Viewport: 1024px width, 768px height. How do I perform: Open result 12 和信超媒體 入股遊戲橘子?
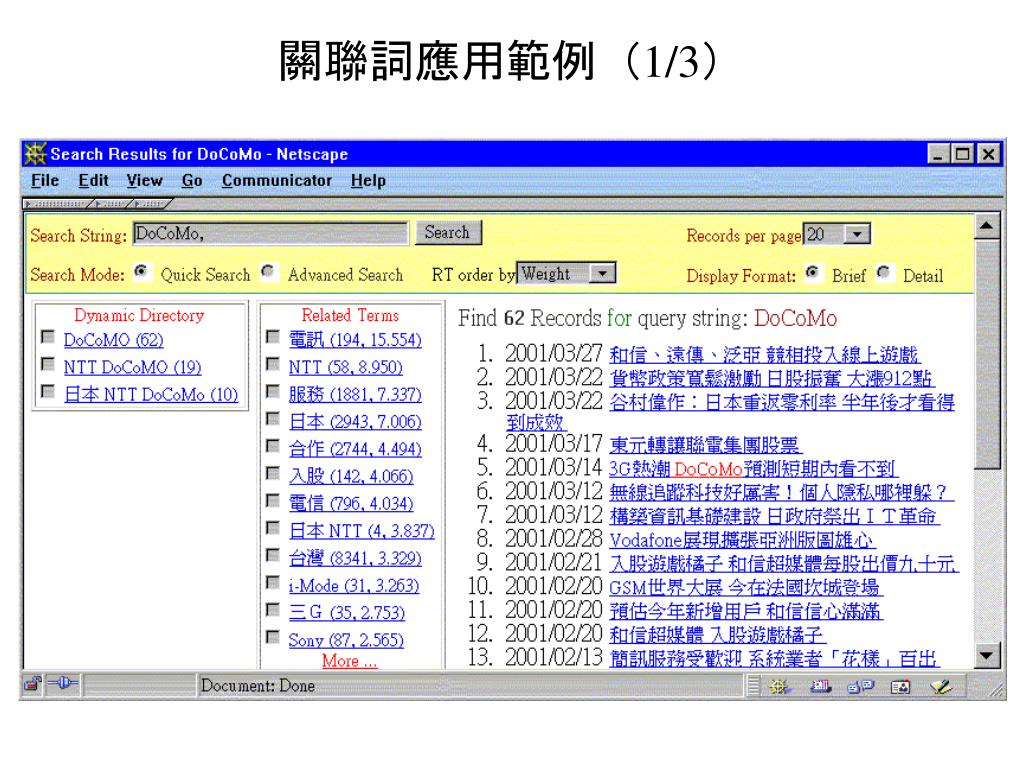tap(716, 635)
